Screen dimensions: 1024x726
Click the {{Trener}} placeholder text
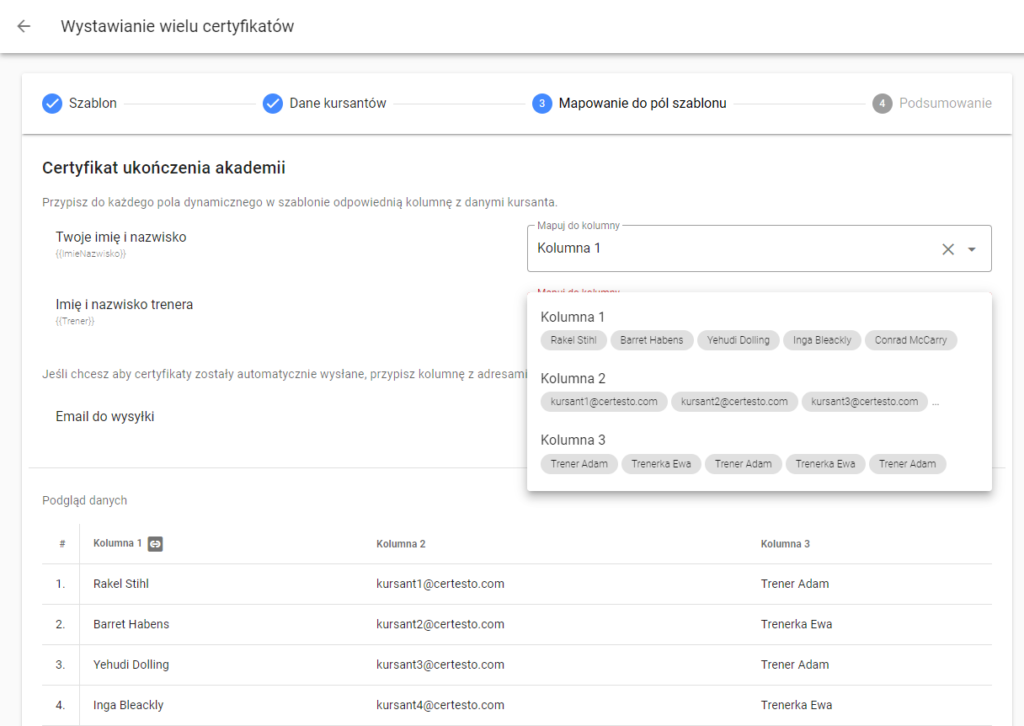(x=74, y=321)
